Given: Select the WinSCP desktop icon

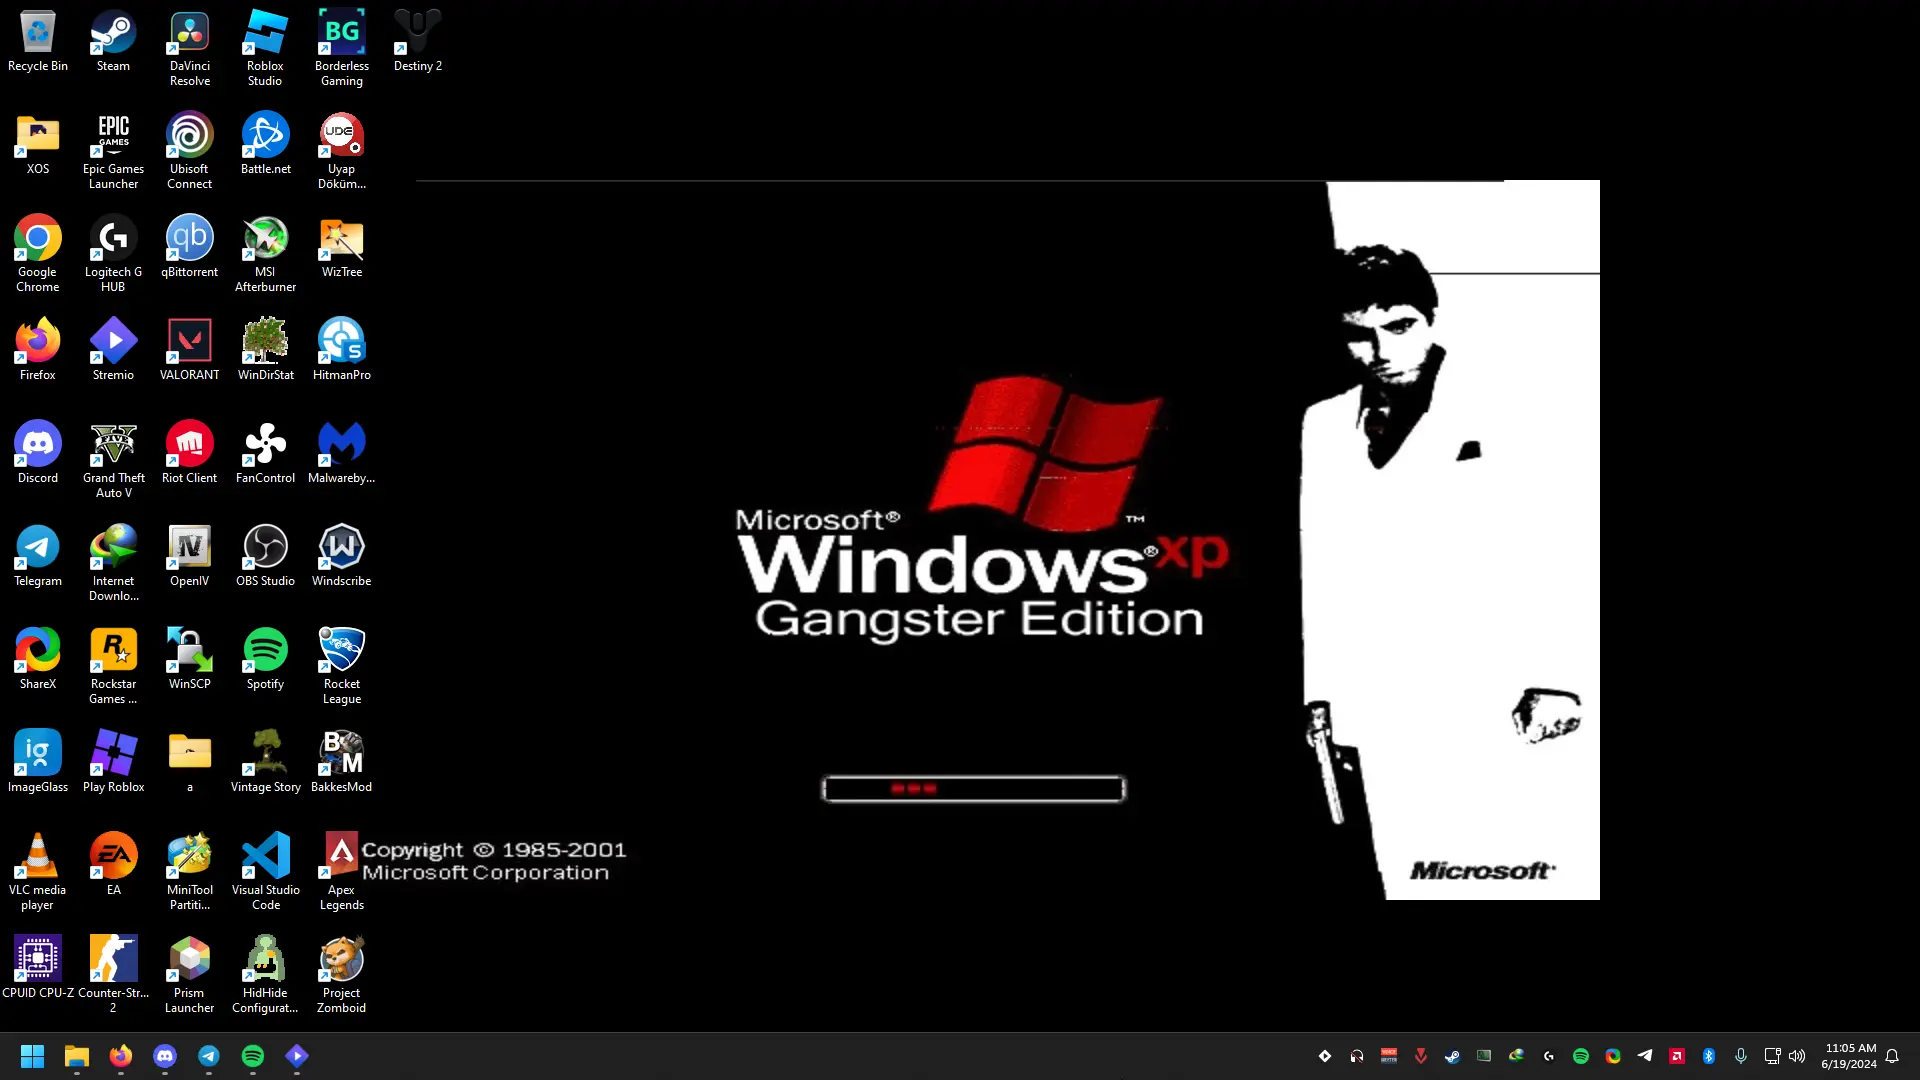Looking at the screenshot, I should (x=190, y=660).
